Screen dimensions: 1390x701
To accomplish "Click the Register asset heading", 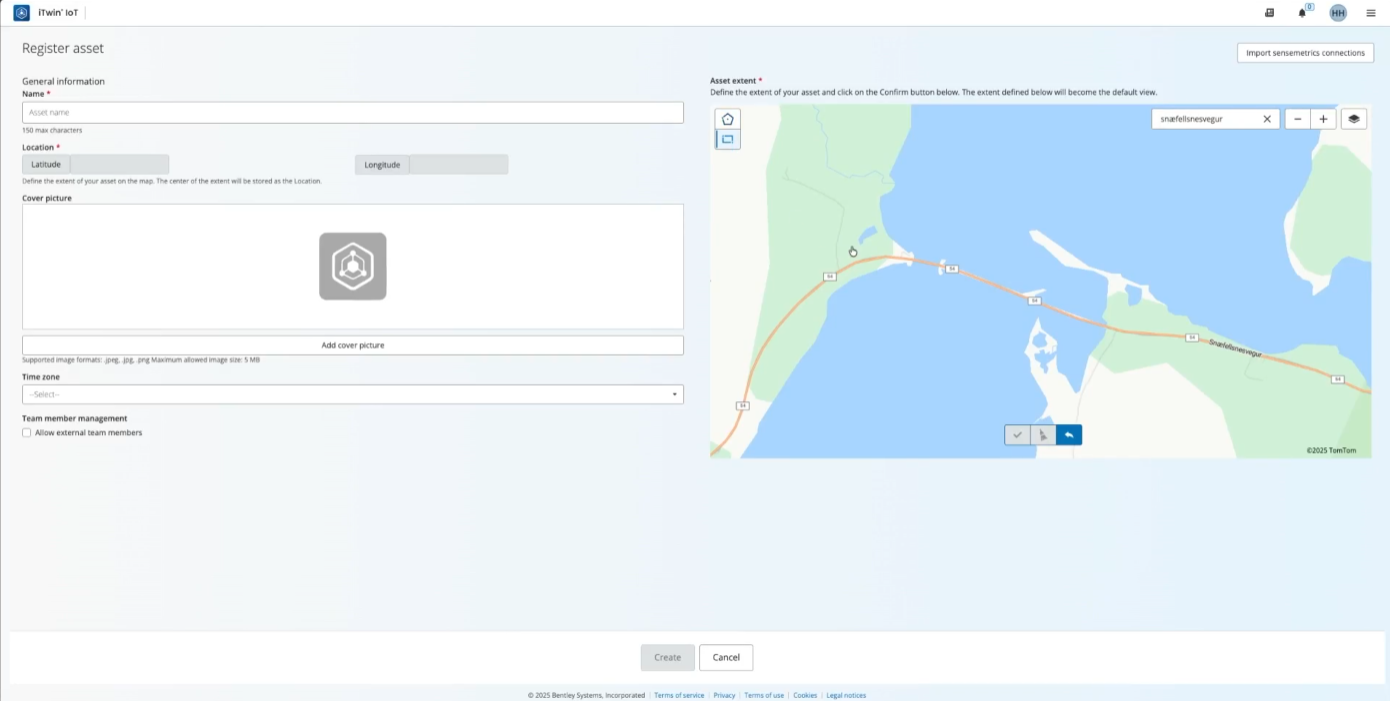I will [x=63, y=48].
